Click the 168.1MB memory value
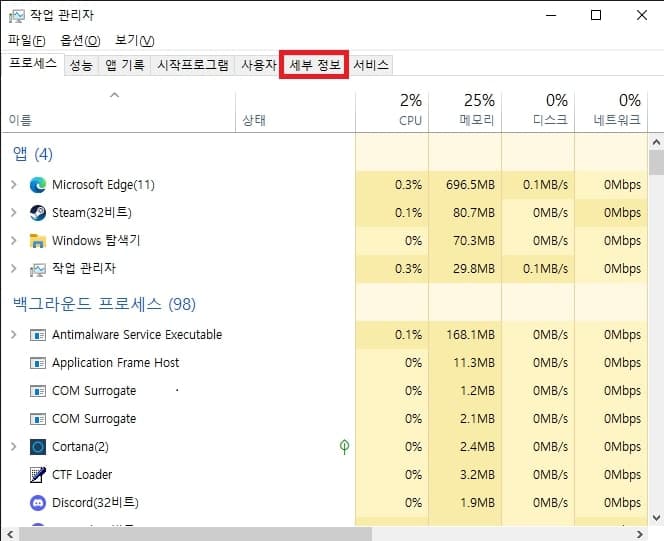The height and width of the screenshot is (541, 664). (x=470, y=335)
